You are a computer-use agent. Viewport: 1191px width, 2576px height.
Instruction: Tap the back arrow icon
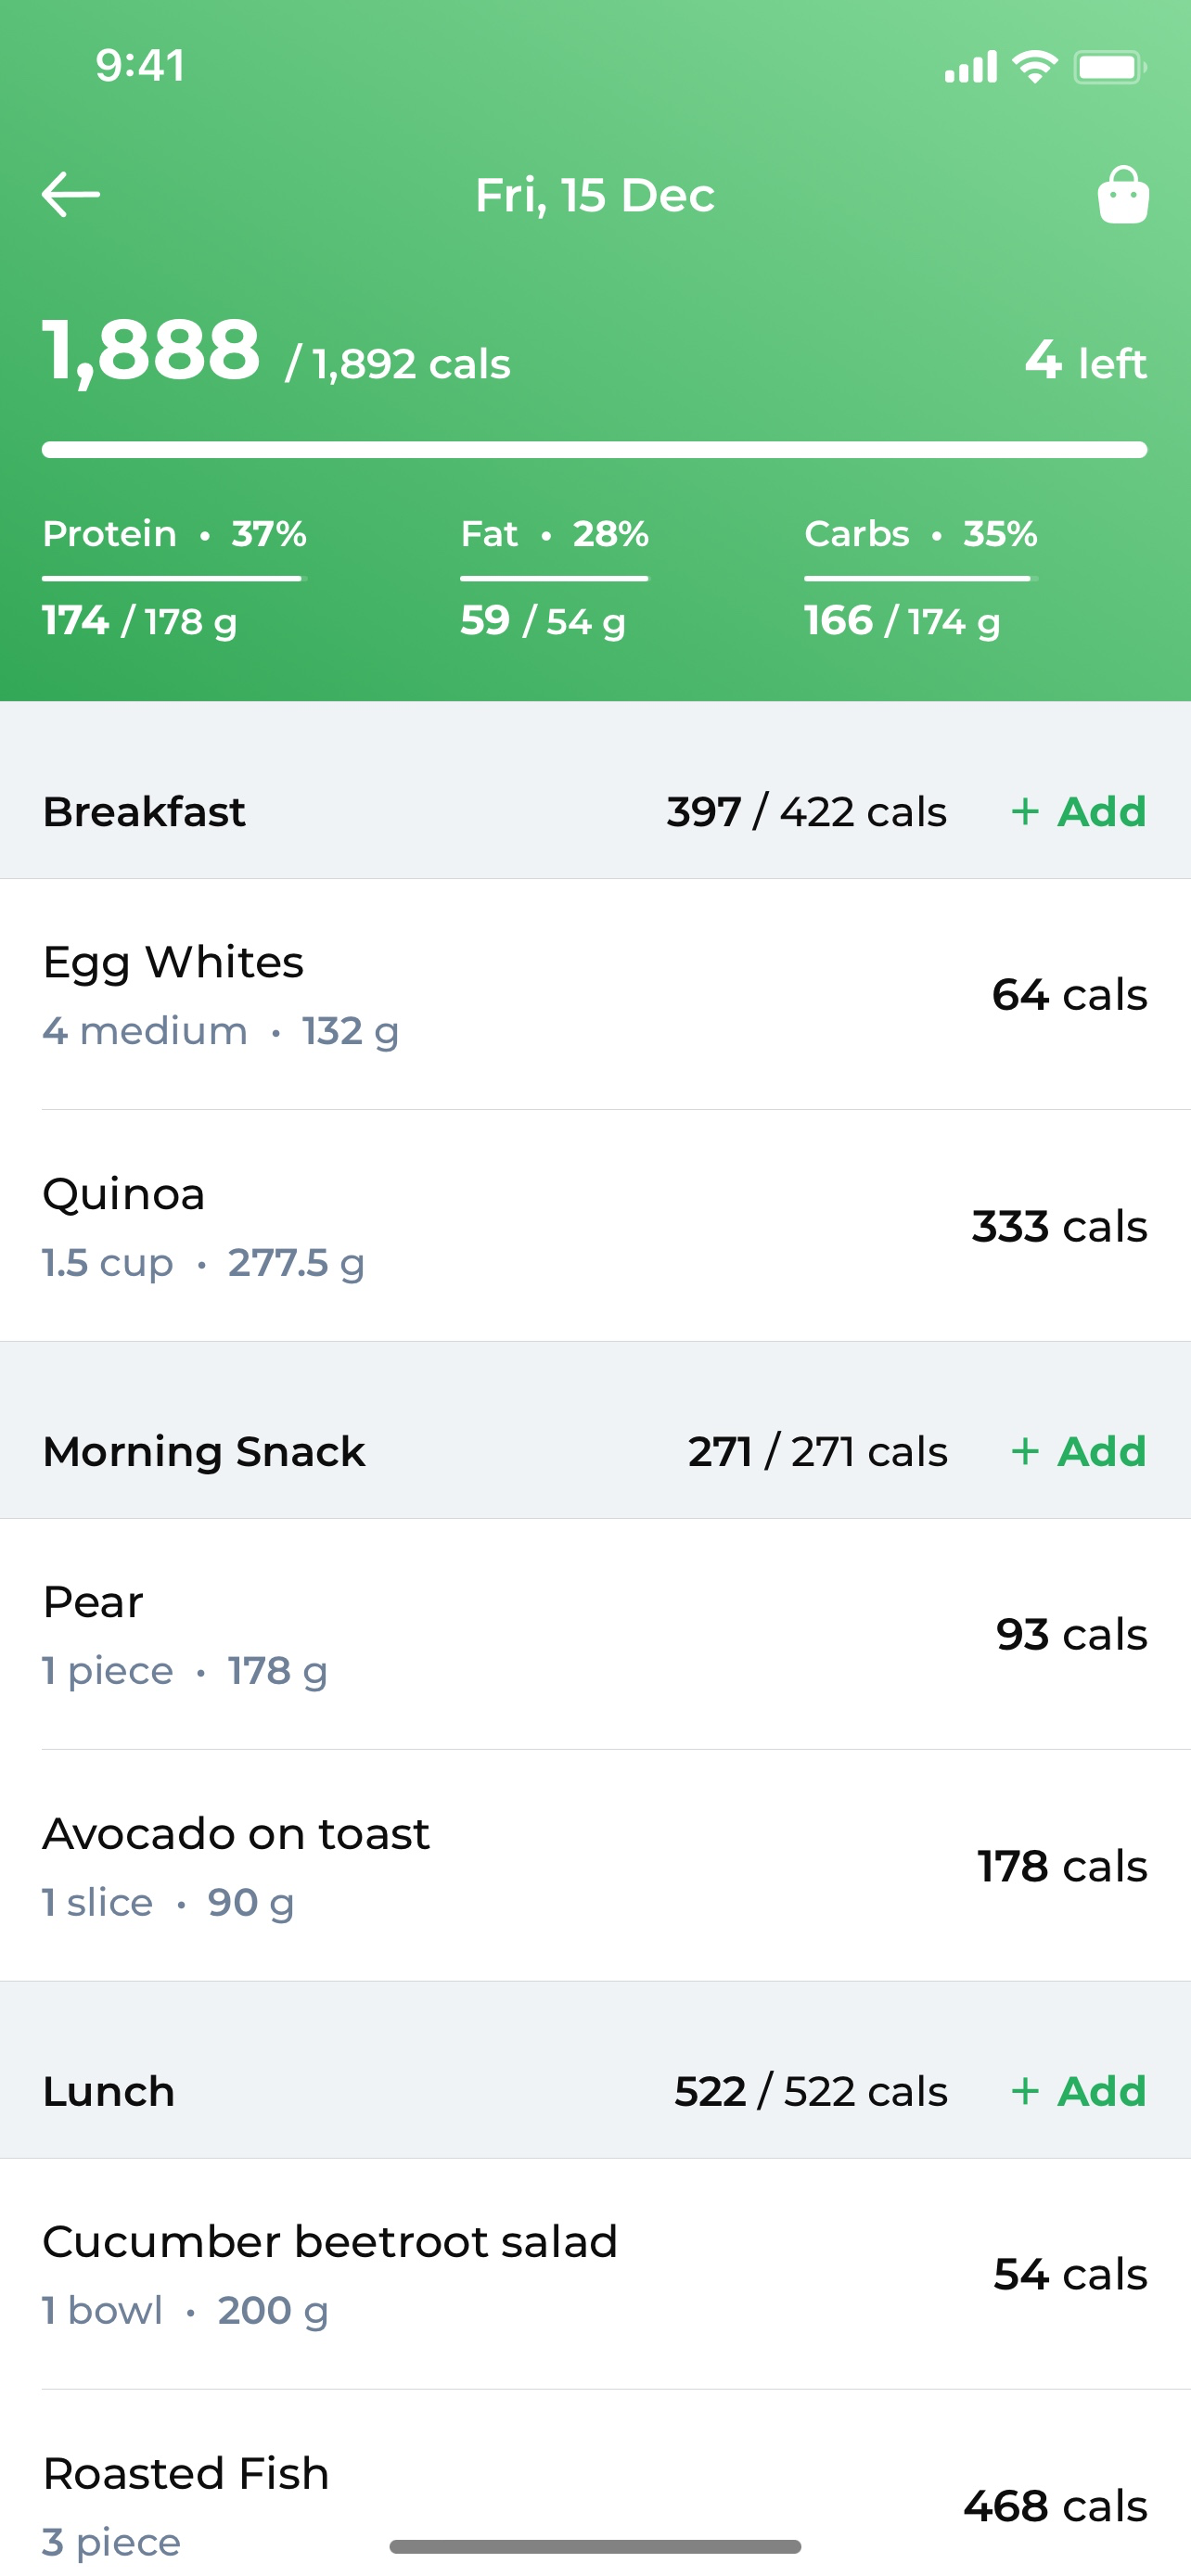[x=71, y=194]
